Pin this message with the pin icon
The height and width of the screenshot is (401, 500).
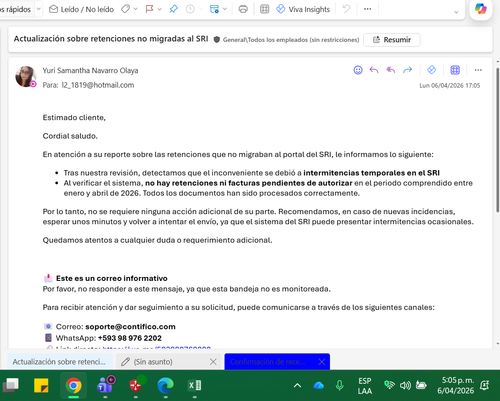pyautogui.click(x=174, y=9)
